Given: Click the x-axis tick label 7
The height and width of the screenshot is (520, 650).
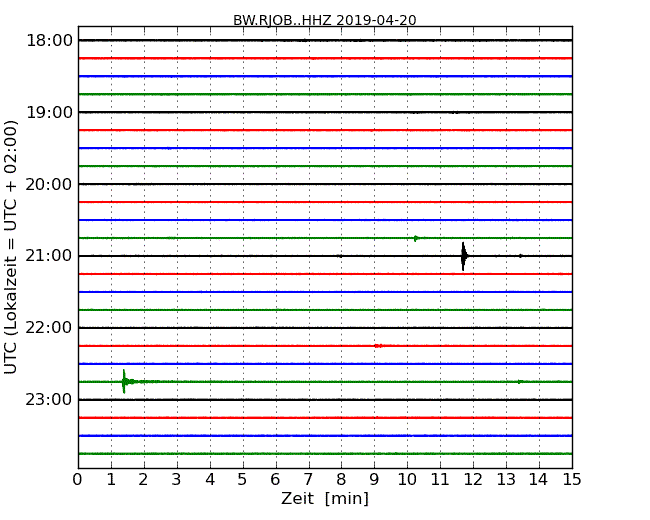Looking at the screenshot, I should pos(308,480).
